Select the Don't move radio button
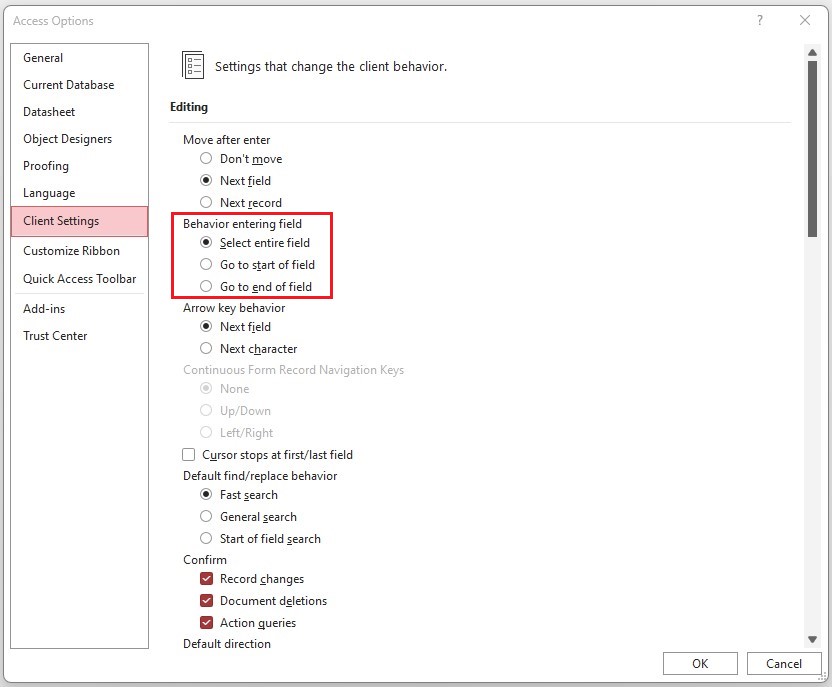This screenshot has width=832, height=687. click(206, 158)
